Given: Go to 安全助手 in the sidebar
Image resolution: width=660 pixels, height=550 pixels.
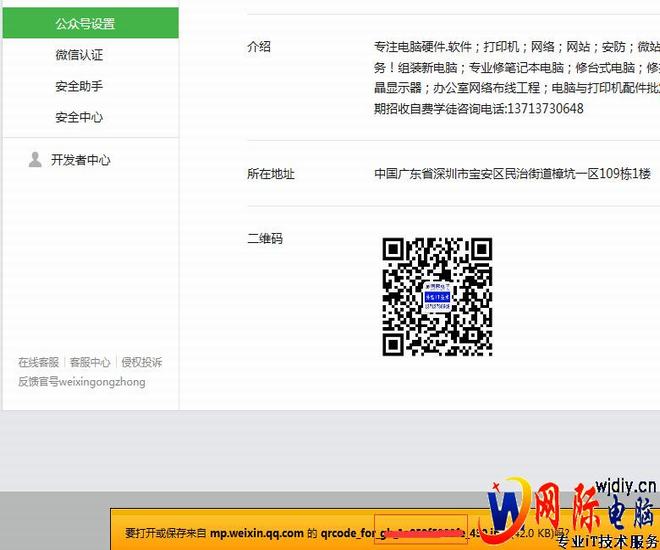Looking at the screenshot, I should point(79,86).
